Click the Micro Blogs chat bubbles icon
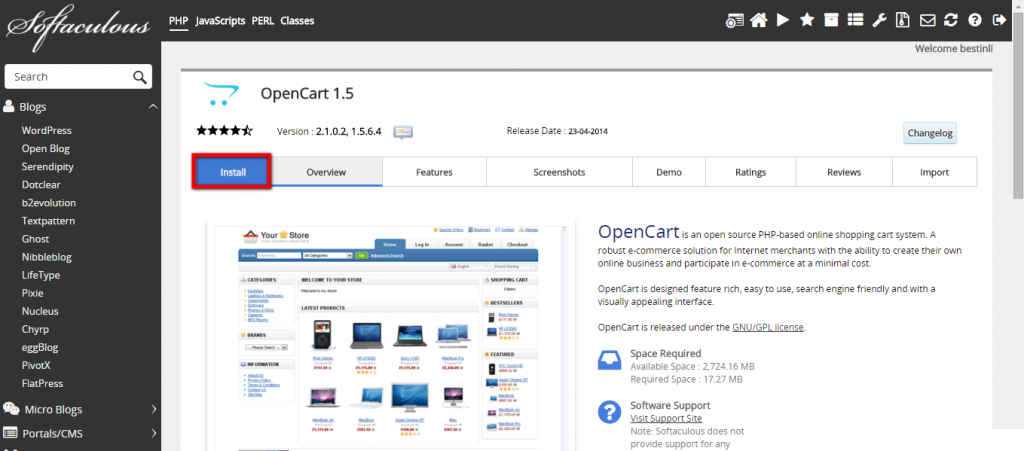Screen dimensions: 1024x451 (x=11, y=409)
